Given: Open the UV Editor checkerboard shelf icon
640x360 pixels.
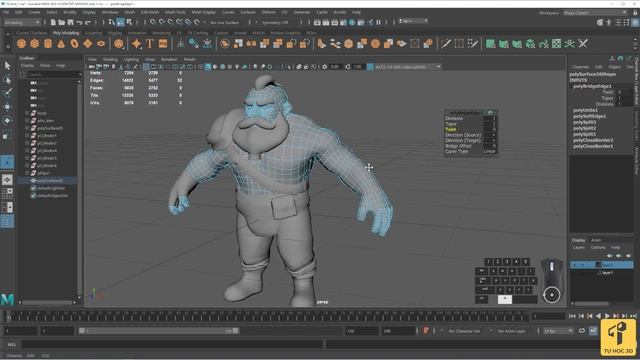Looking at the screenshot, I should click(x=556, y=43).
